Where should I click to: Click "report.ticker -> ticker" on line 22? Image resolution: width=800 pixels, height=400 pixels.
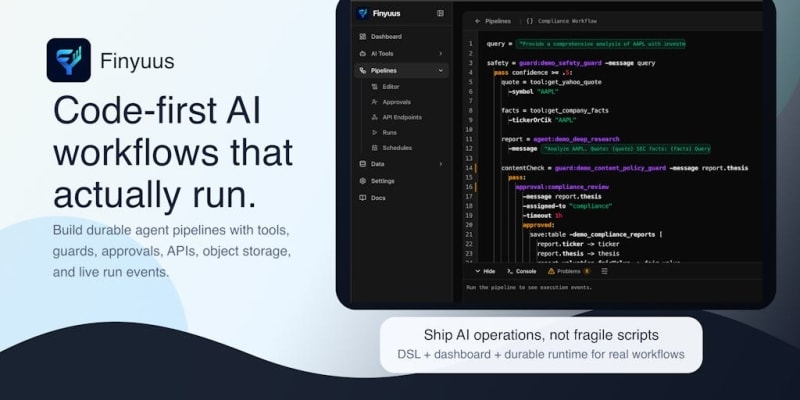pyautogui.click(x=578, y=244)
